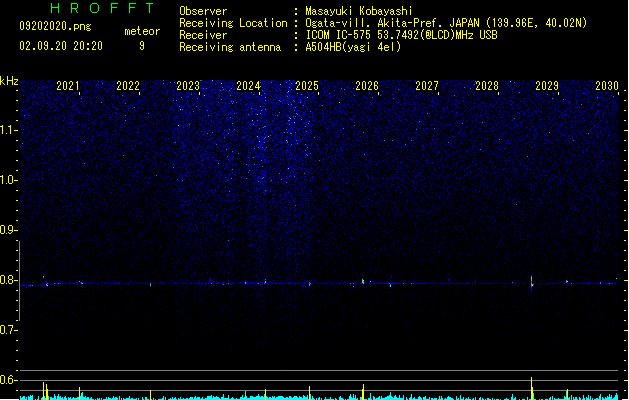Image resolution: width=629 pixels, height=400 pixels.
Task: Click the meteor count value 9
Action: [x=142, y=46]
